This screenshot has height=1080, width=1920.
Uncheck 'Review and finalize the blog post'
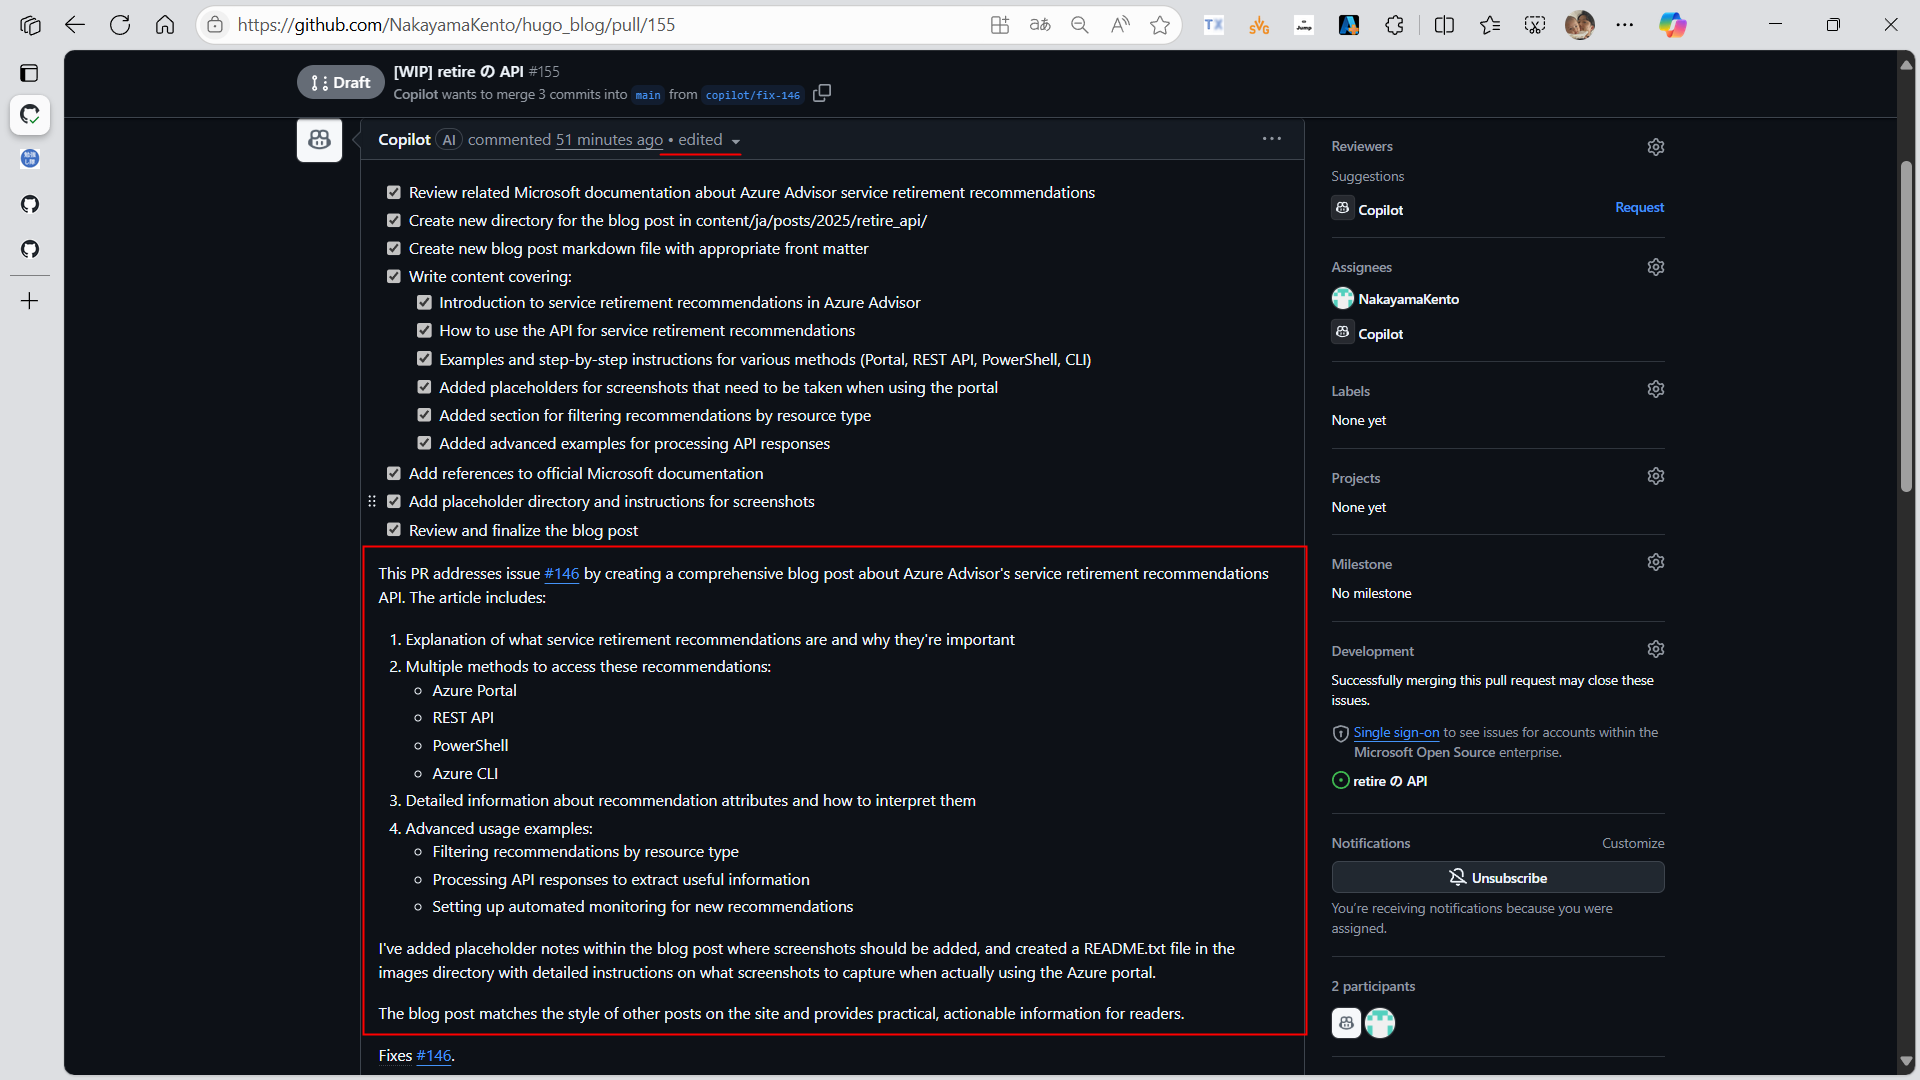[x=394, y=530]
